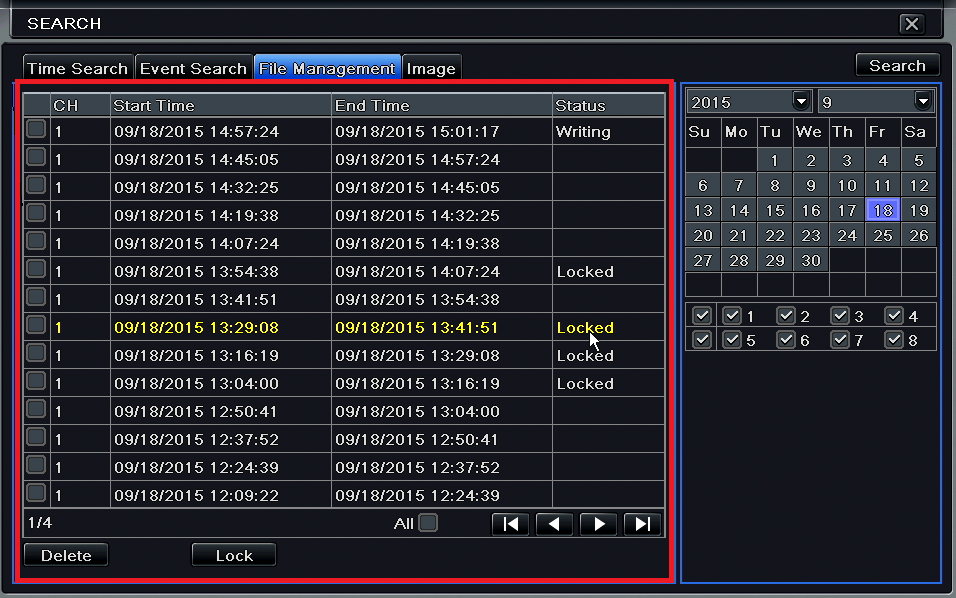Check the highlighted file starting at 13:29:08
The image size is (956, 598).
[36, 325]
